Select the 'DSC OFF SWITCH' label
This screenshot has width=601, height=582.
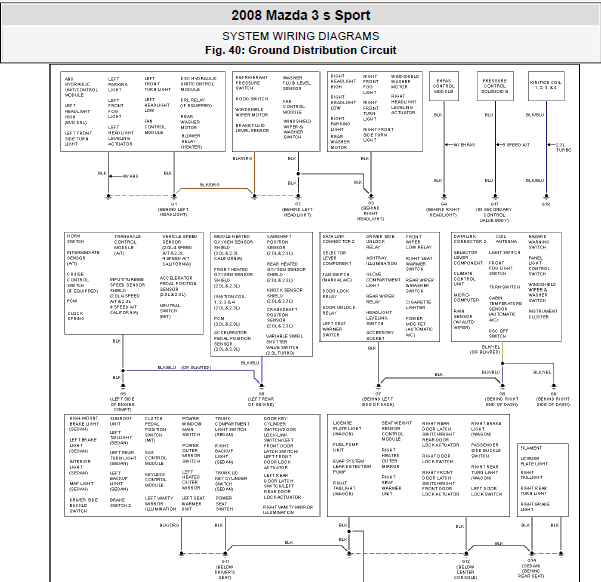(x=498, y=333)
